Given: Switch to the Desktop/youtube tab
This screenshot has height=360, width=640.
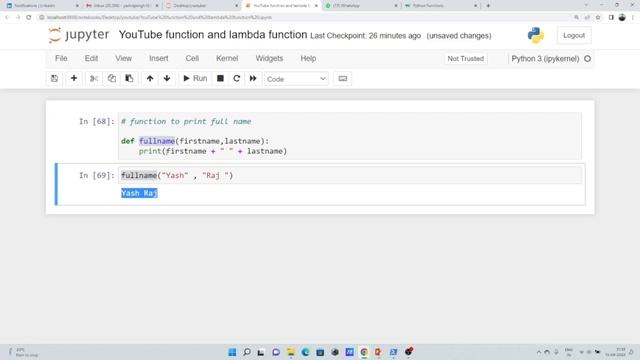Looking at the screenshot, I should (x=201, y=6).
